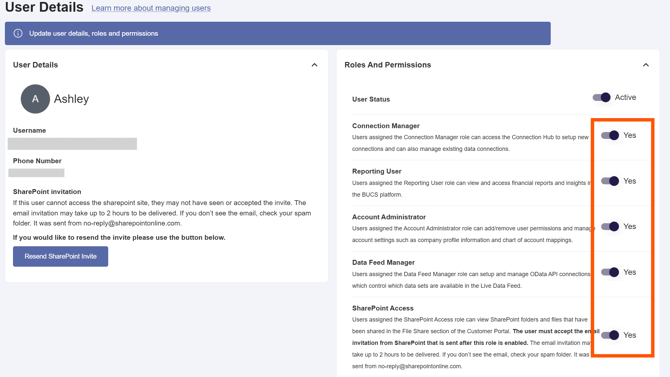Click the Update user details banner

[278, 33]
